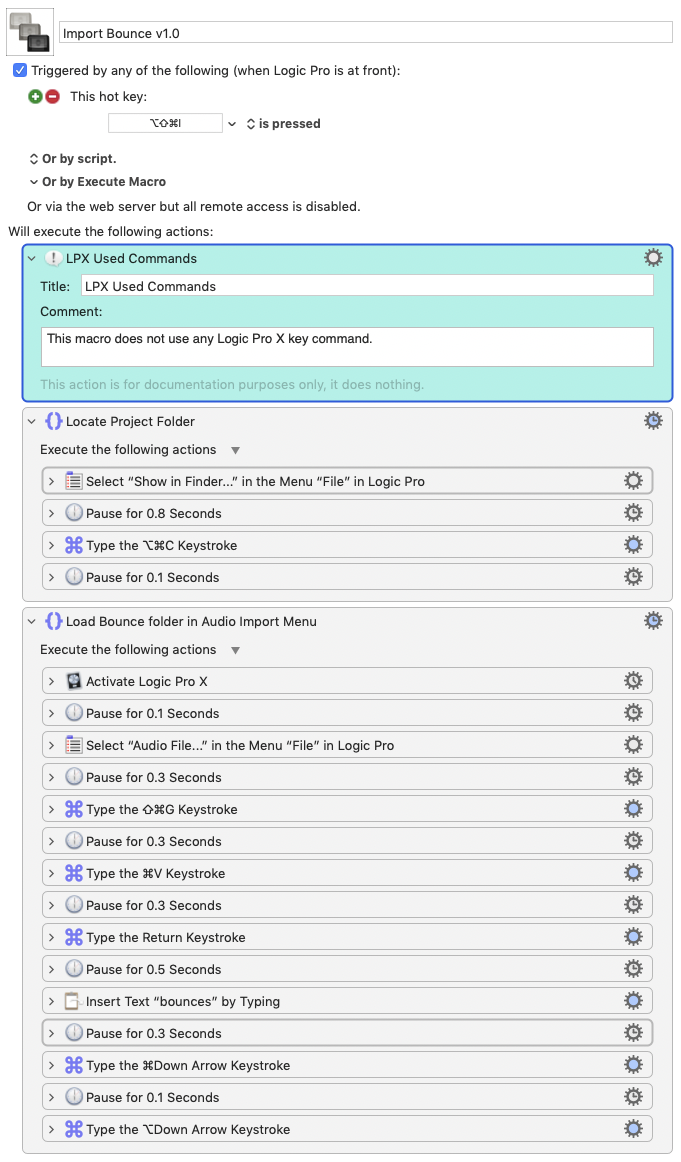Click command icon of ⌥Down Arrow Keystroke action

pyautogui.click(x=73, y=1129)
